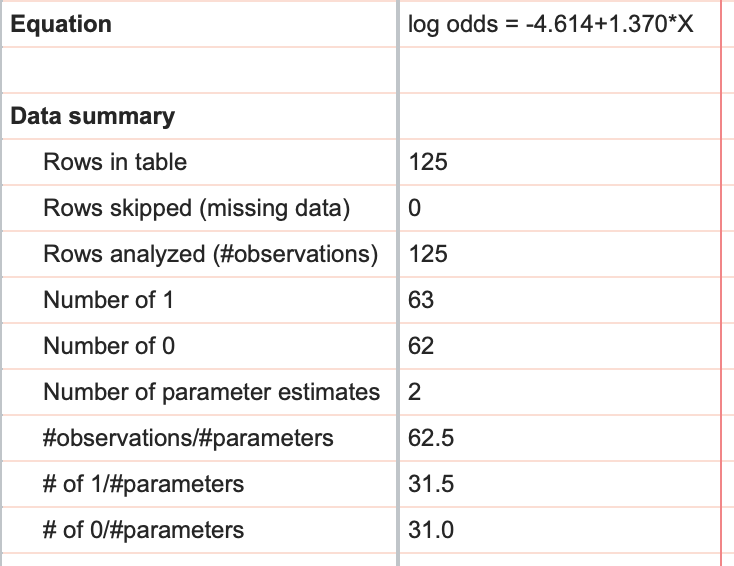The image size is (734, 566).
Task: Click the Rows analyzed value 125
Action: (428, 254)
